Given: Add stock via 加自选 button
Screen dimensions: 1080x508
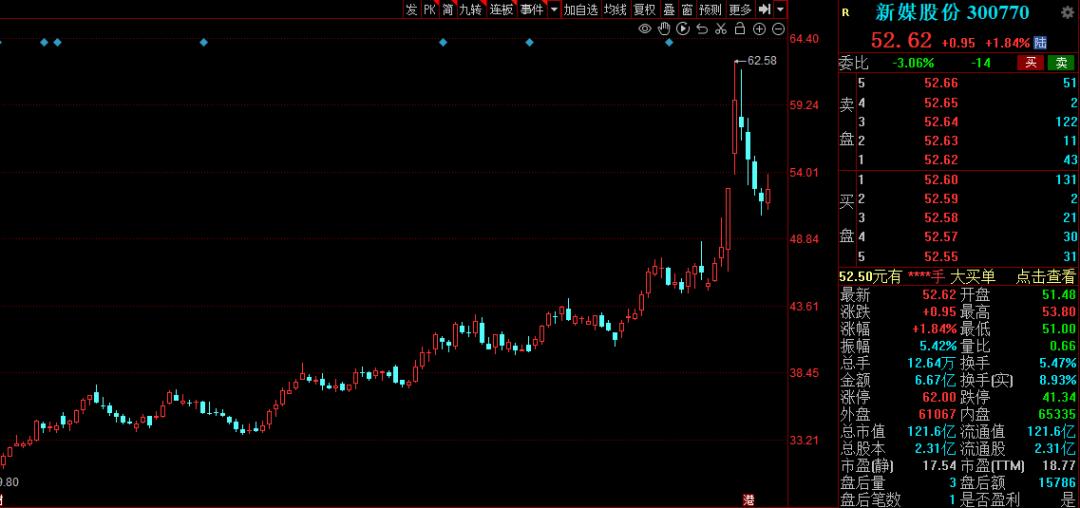Looking at the screenshot, I should point(581,9).
